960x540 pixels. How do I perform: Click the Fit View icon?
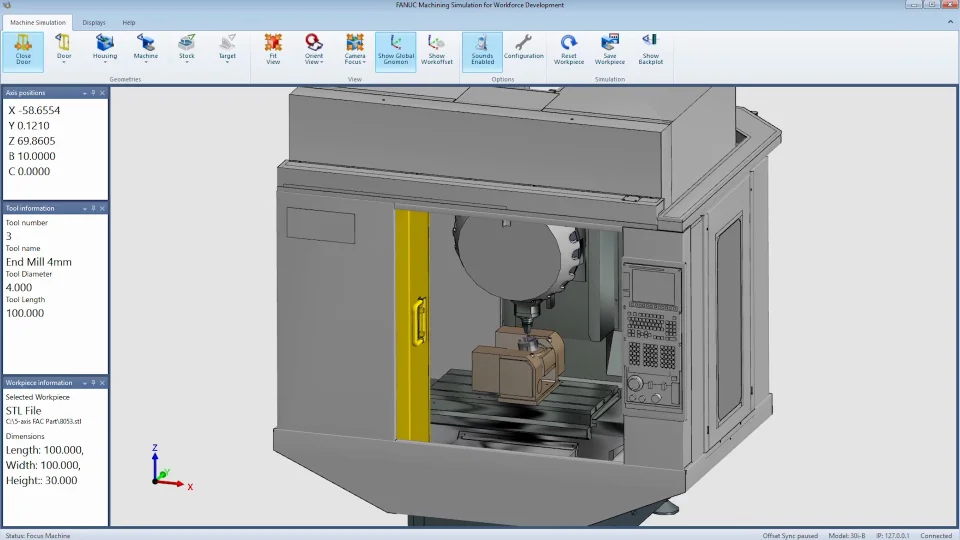[x=273, y=48]
